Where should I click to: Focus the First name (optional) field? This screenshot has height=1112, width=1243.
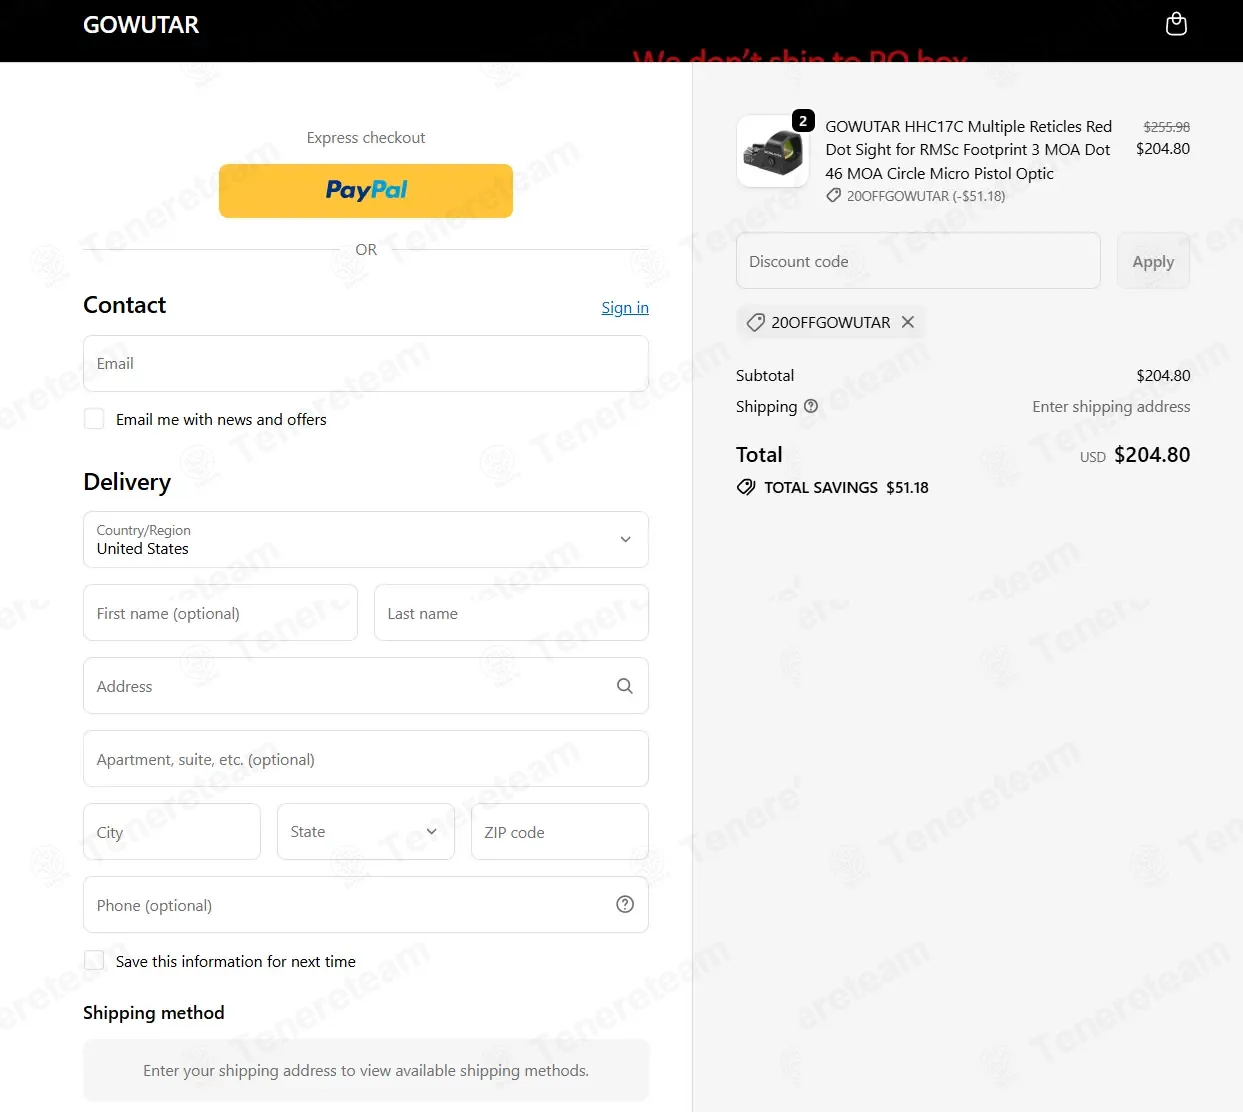220,613
